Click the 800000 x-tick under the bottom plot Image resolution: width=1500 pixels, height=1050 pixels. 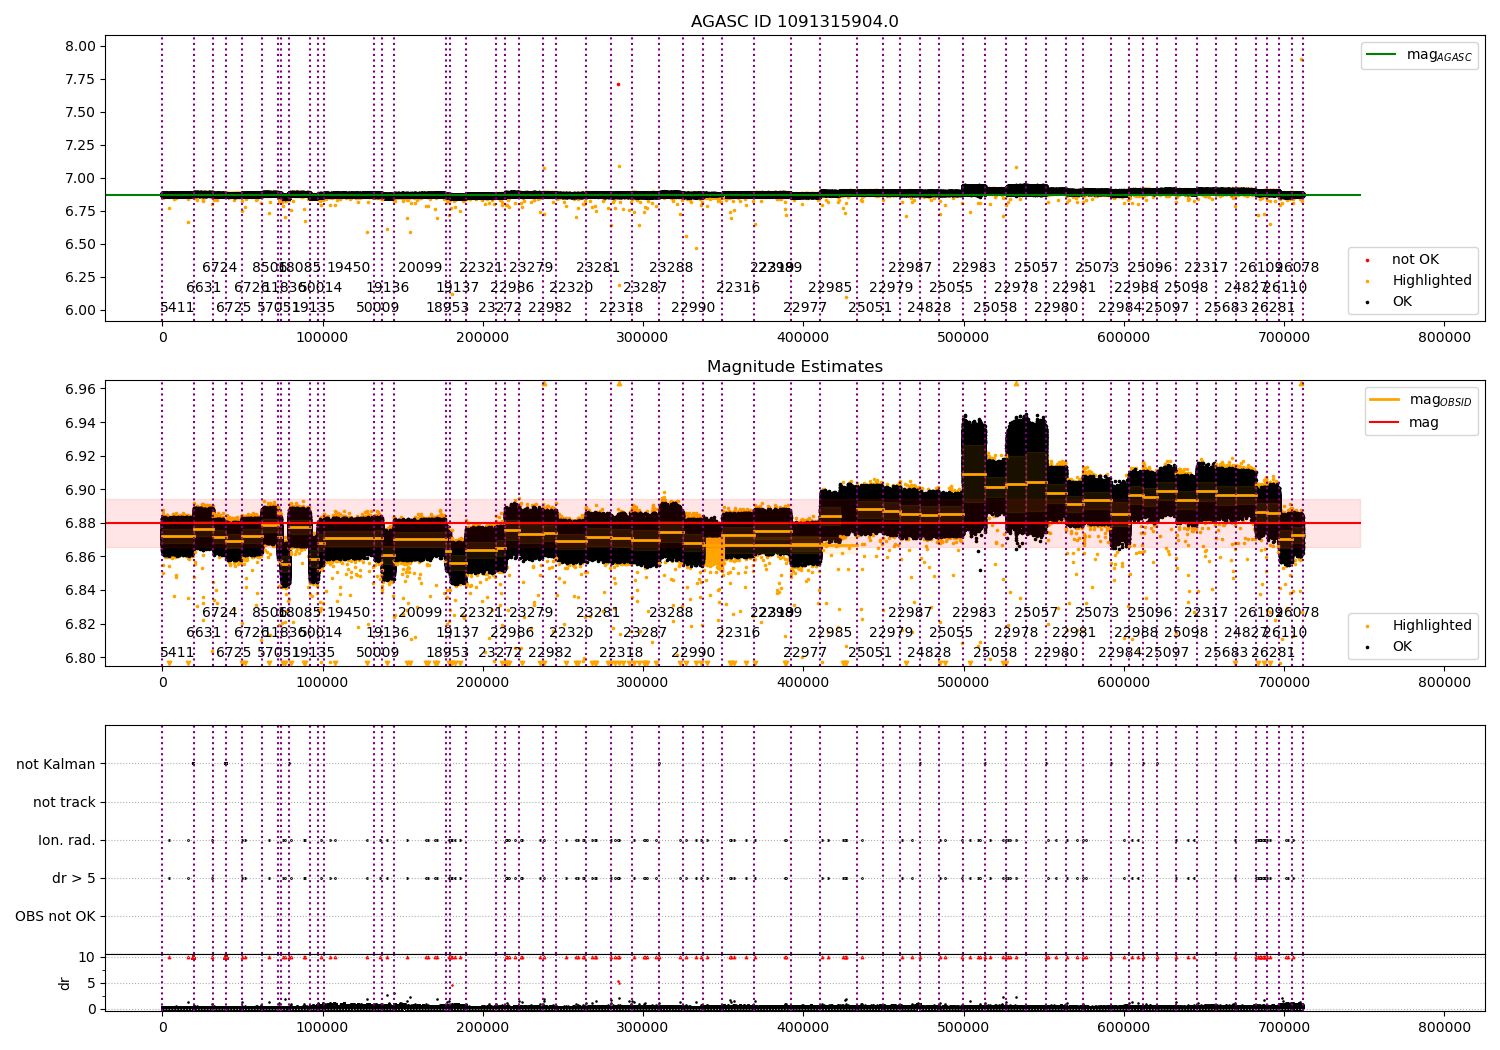point(1445,1026)
